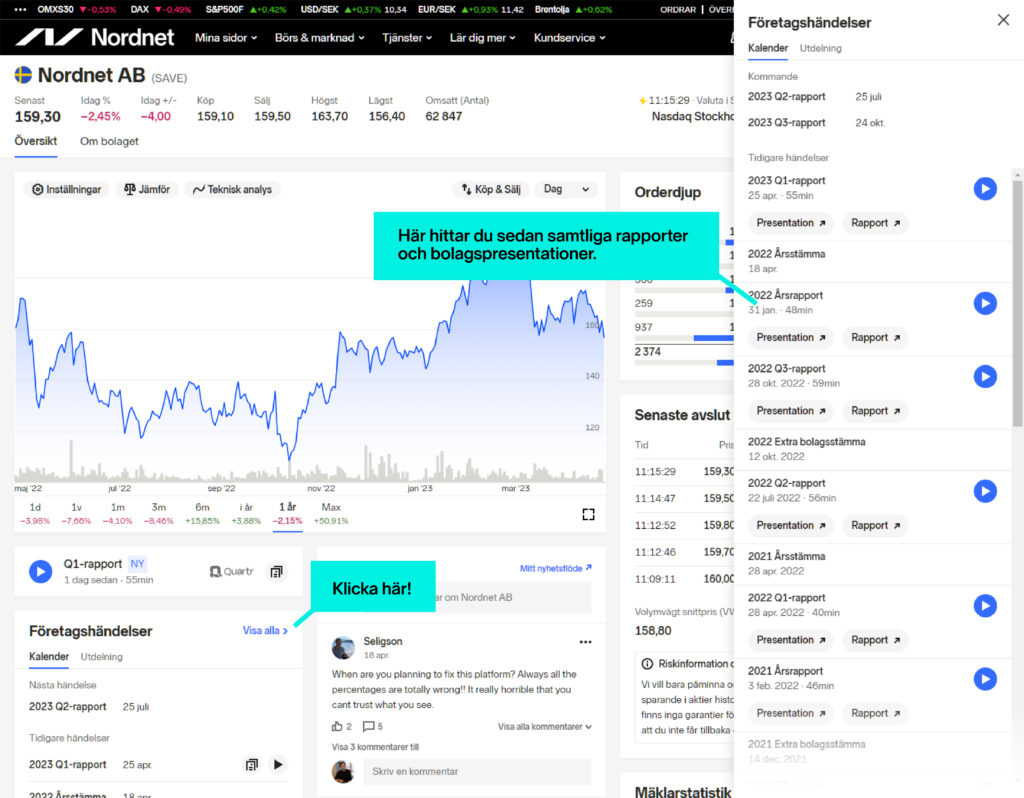The width and height of the screenshot is (1024, 798).
Task: Select the 6m chart period
Action: pyautogui.click(x=202, y=514)
